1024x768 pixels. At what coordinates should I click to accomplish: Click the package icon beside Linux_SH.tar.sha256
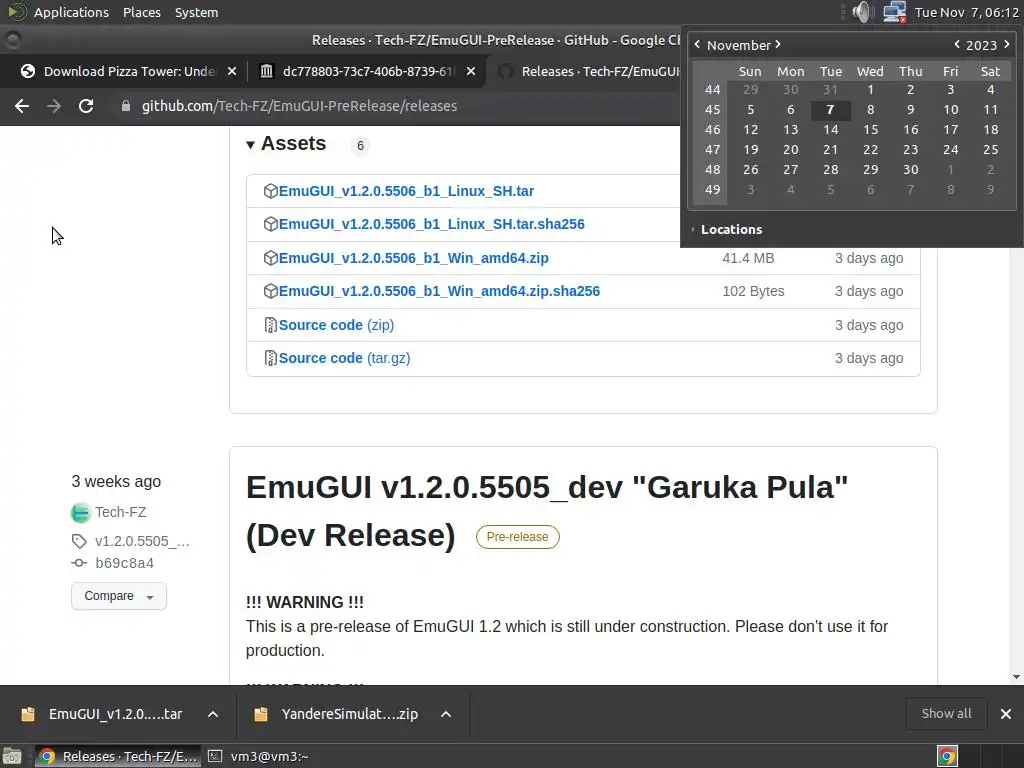point(270,224)
